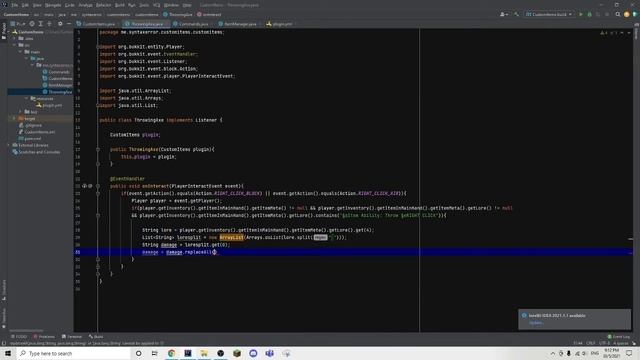Click the Build project hammer icon
640x360 pixels.
coord(516,14)
